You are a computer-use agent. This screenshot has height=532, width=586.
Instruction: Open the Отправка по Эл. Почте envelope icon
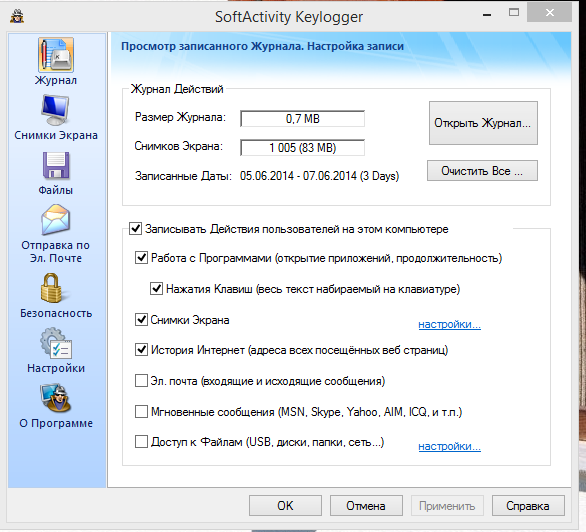[55, 219]
